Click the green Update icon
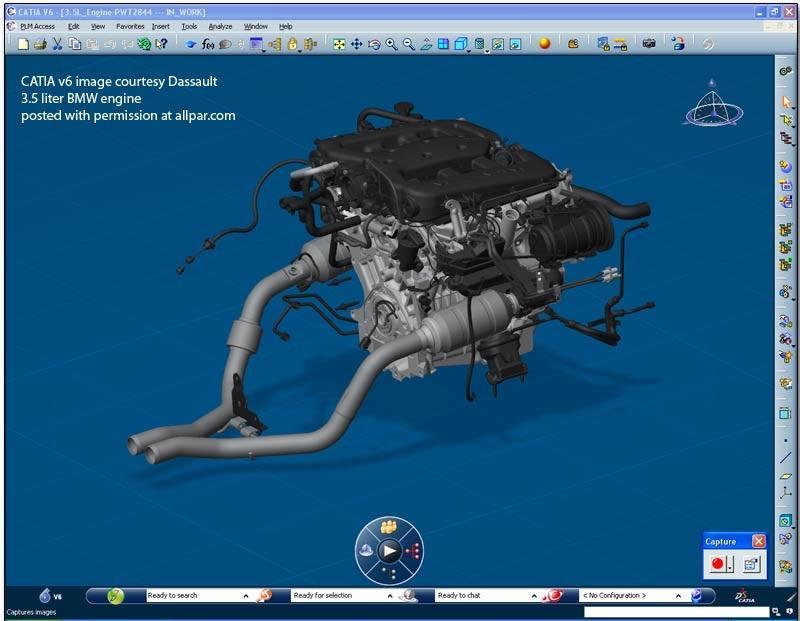The height and width of the screenshot is (621, 800). (144, 44)
